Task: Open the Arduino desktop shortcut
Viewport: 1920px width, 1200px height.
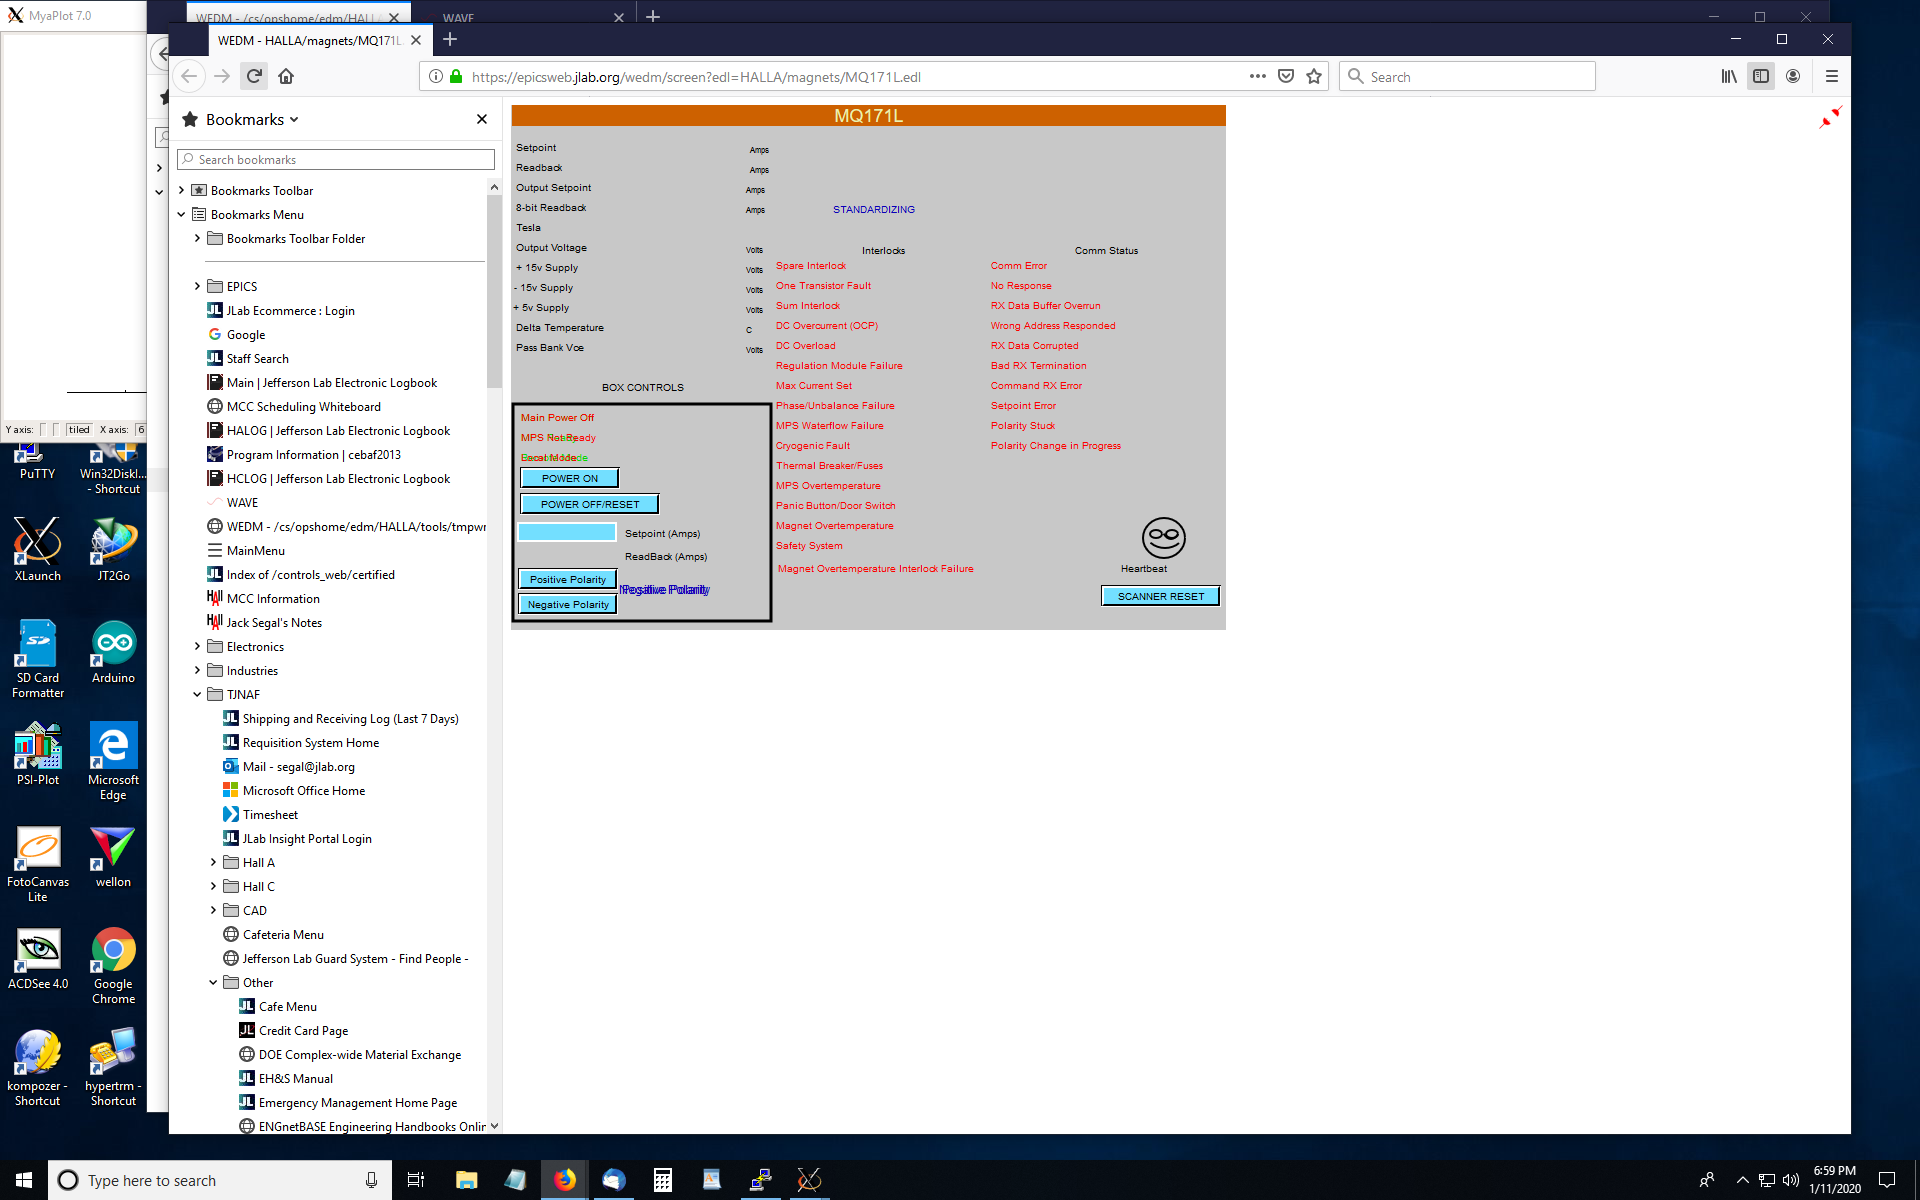Action: click(x=113, y=652)
